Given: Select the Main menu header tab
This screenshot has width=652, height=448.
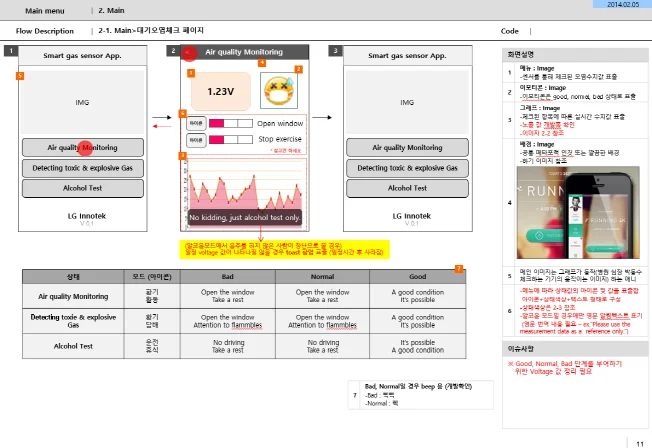Looking at the screenshot, I should click(x=46, y=10).
